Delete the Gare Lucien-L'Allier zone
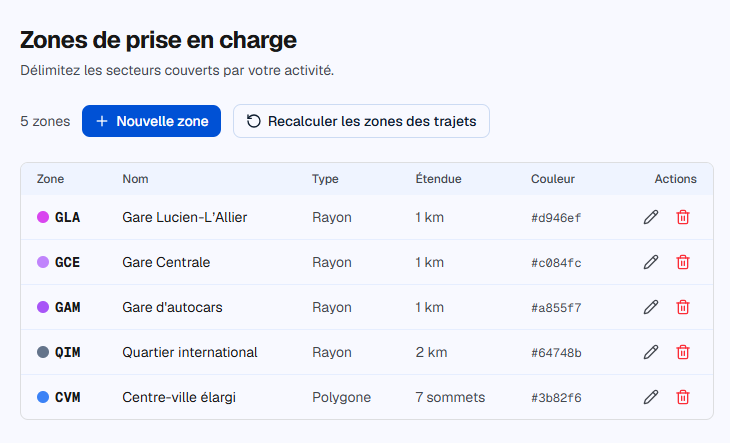This screenshot has height=443, width=730. click(x=683, y=217)
